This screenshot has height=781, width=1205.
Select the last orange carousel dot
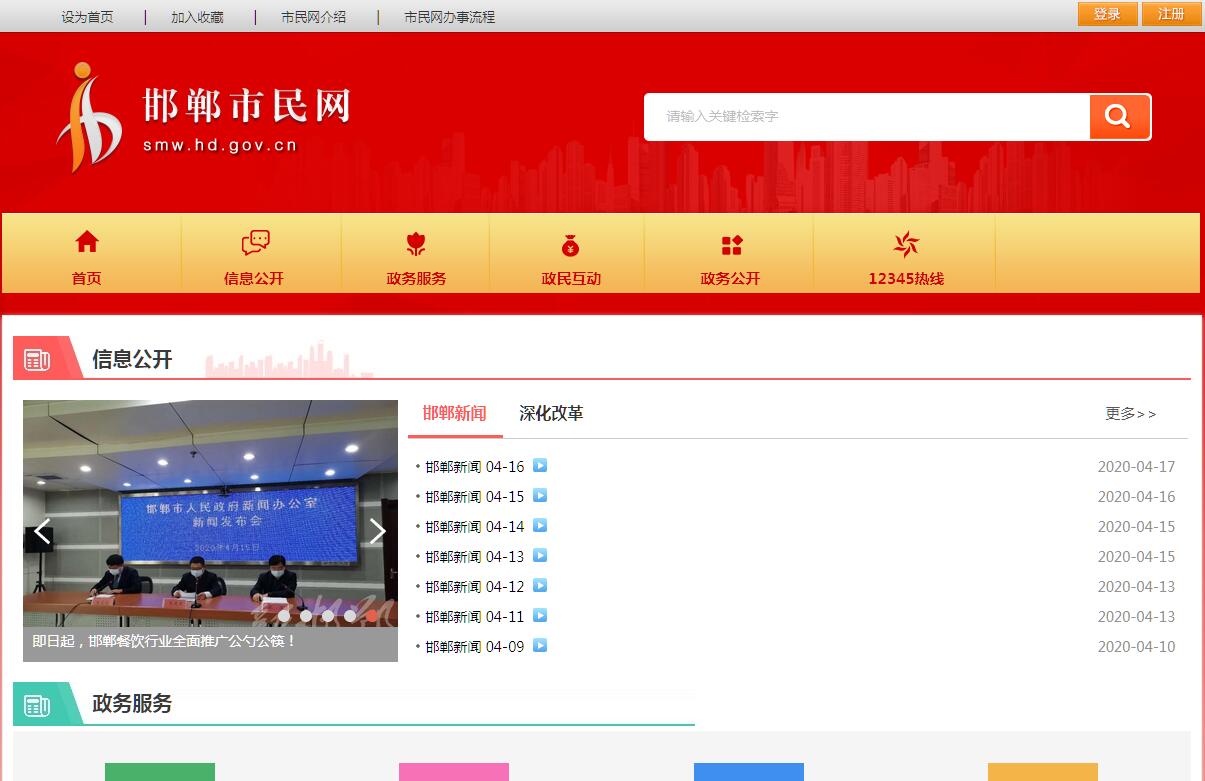point(372,616)
